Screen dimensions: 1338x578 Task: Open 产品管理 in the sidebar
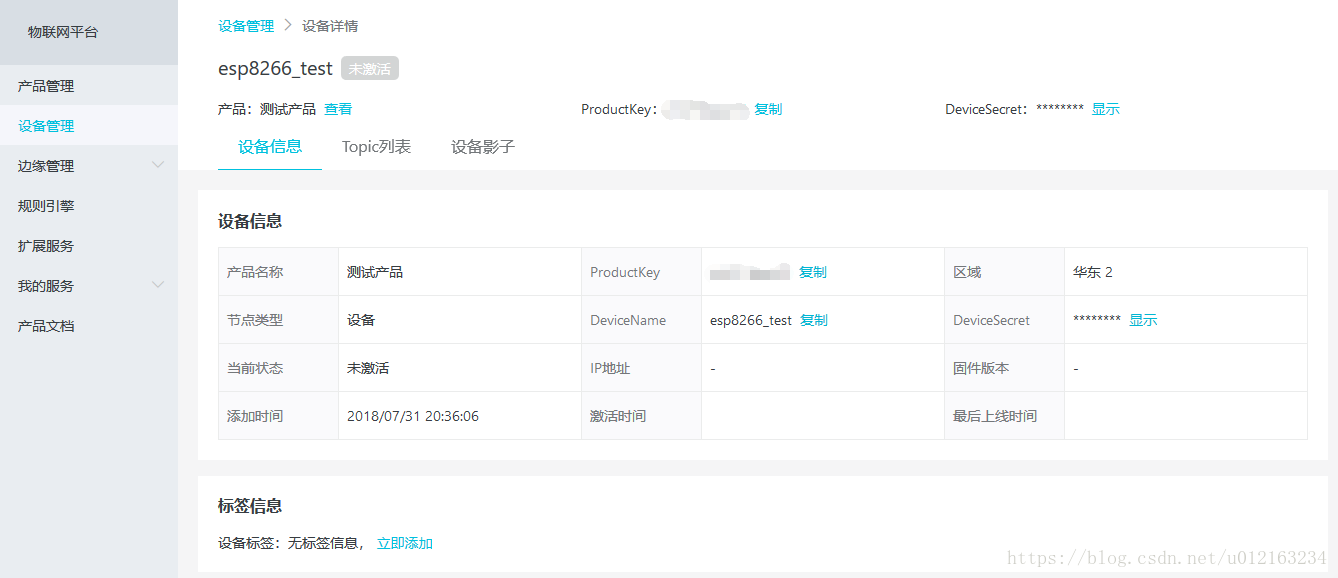(46, 86)
